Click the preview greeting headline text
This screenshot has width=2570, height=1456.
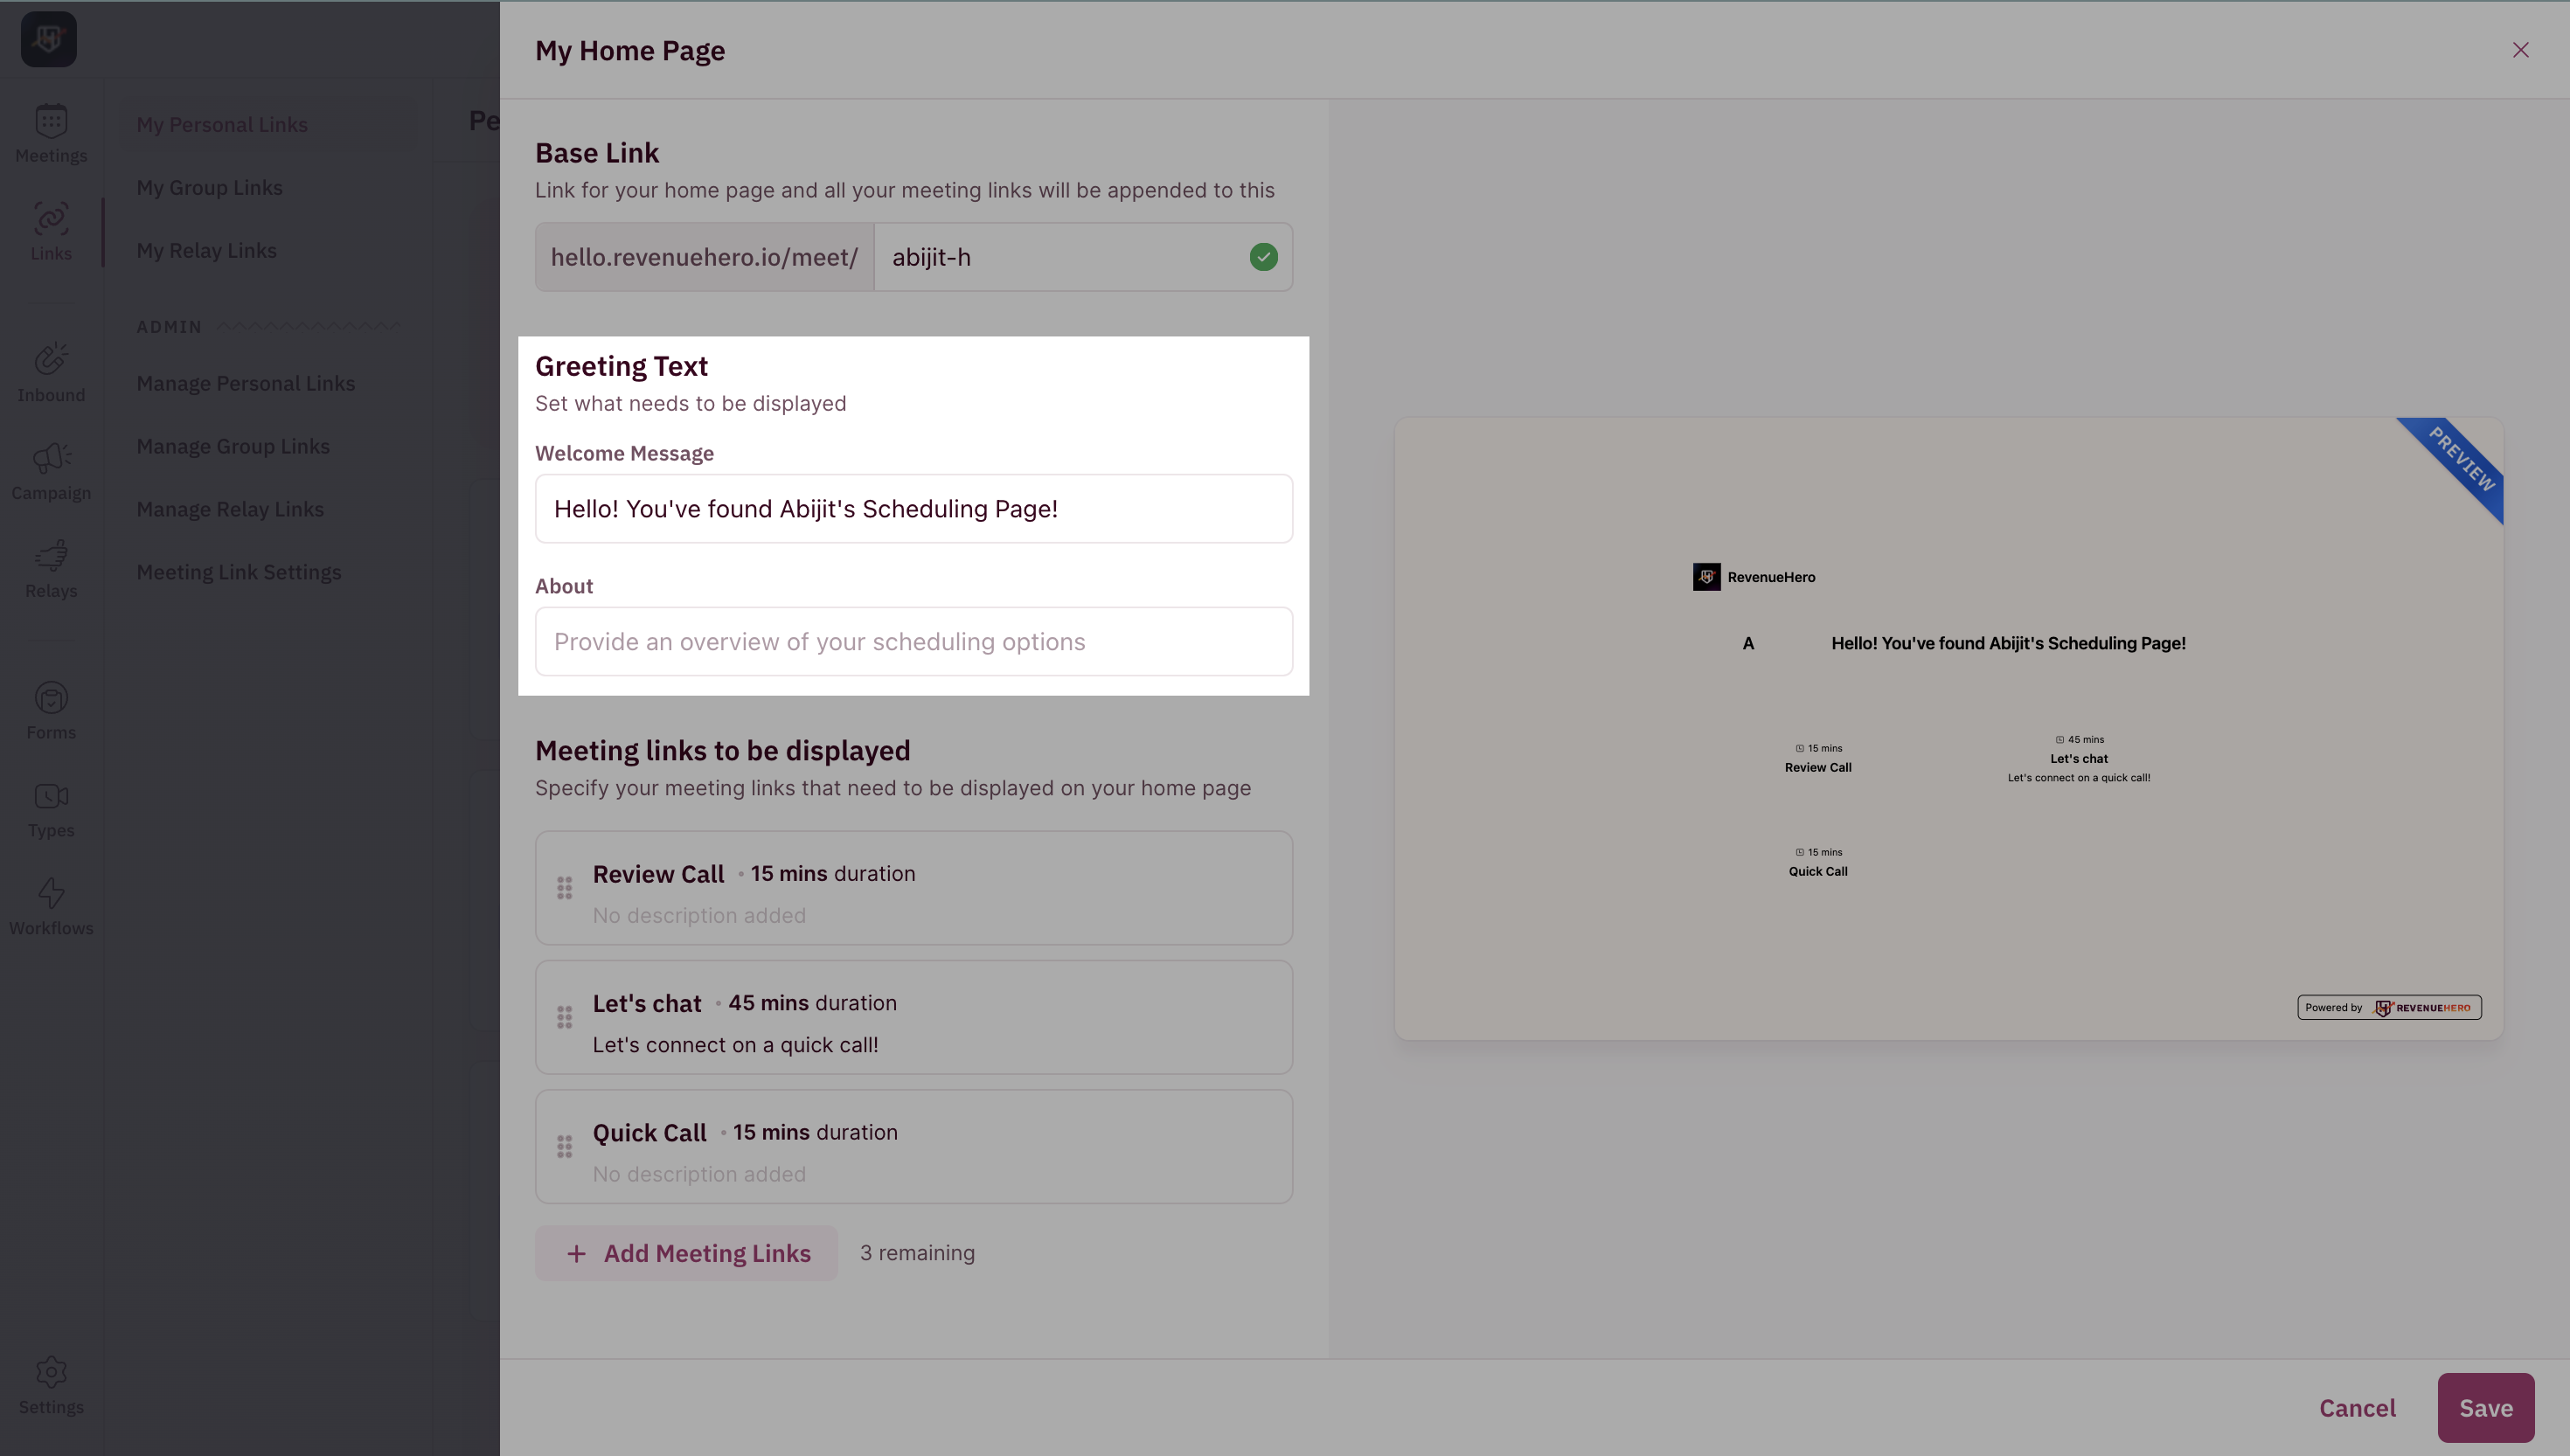tap(2008, 643)
